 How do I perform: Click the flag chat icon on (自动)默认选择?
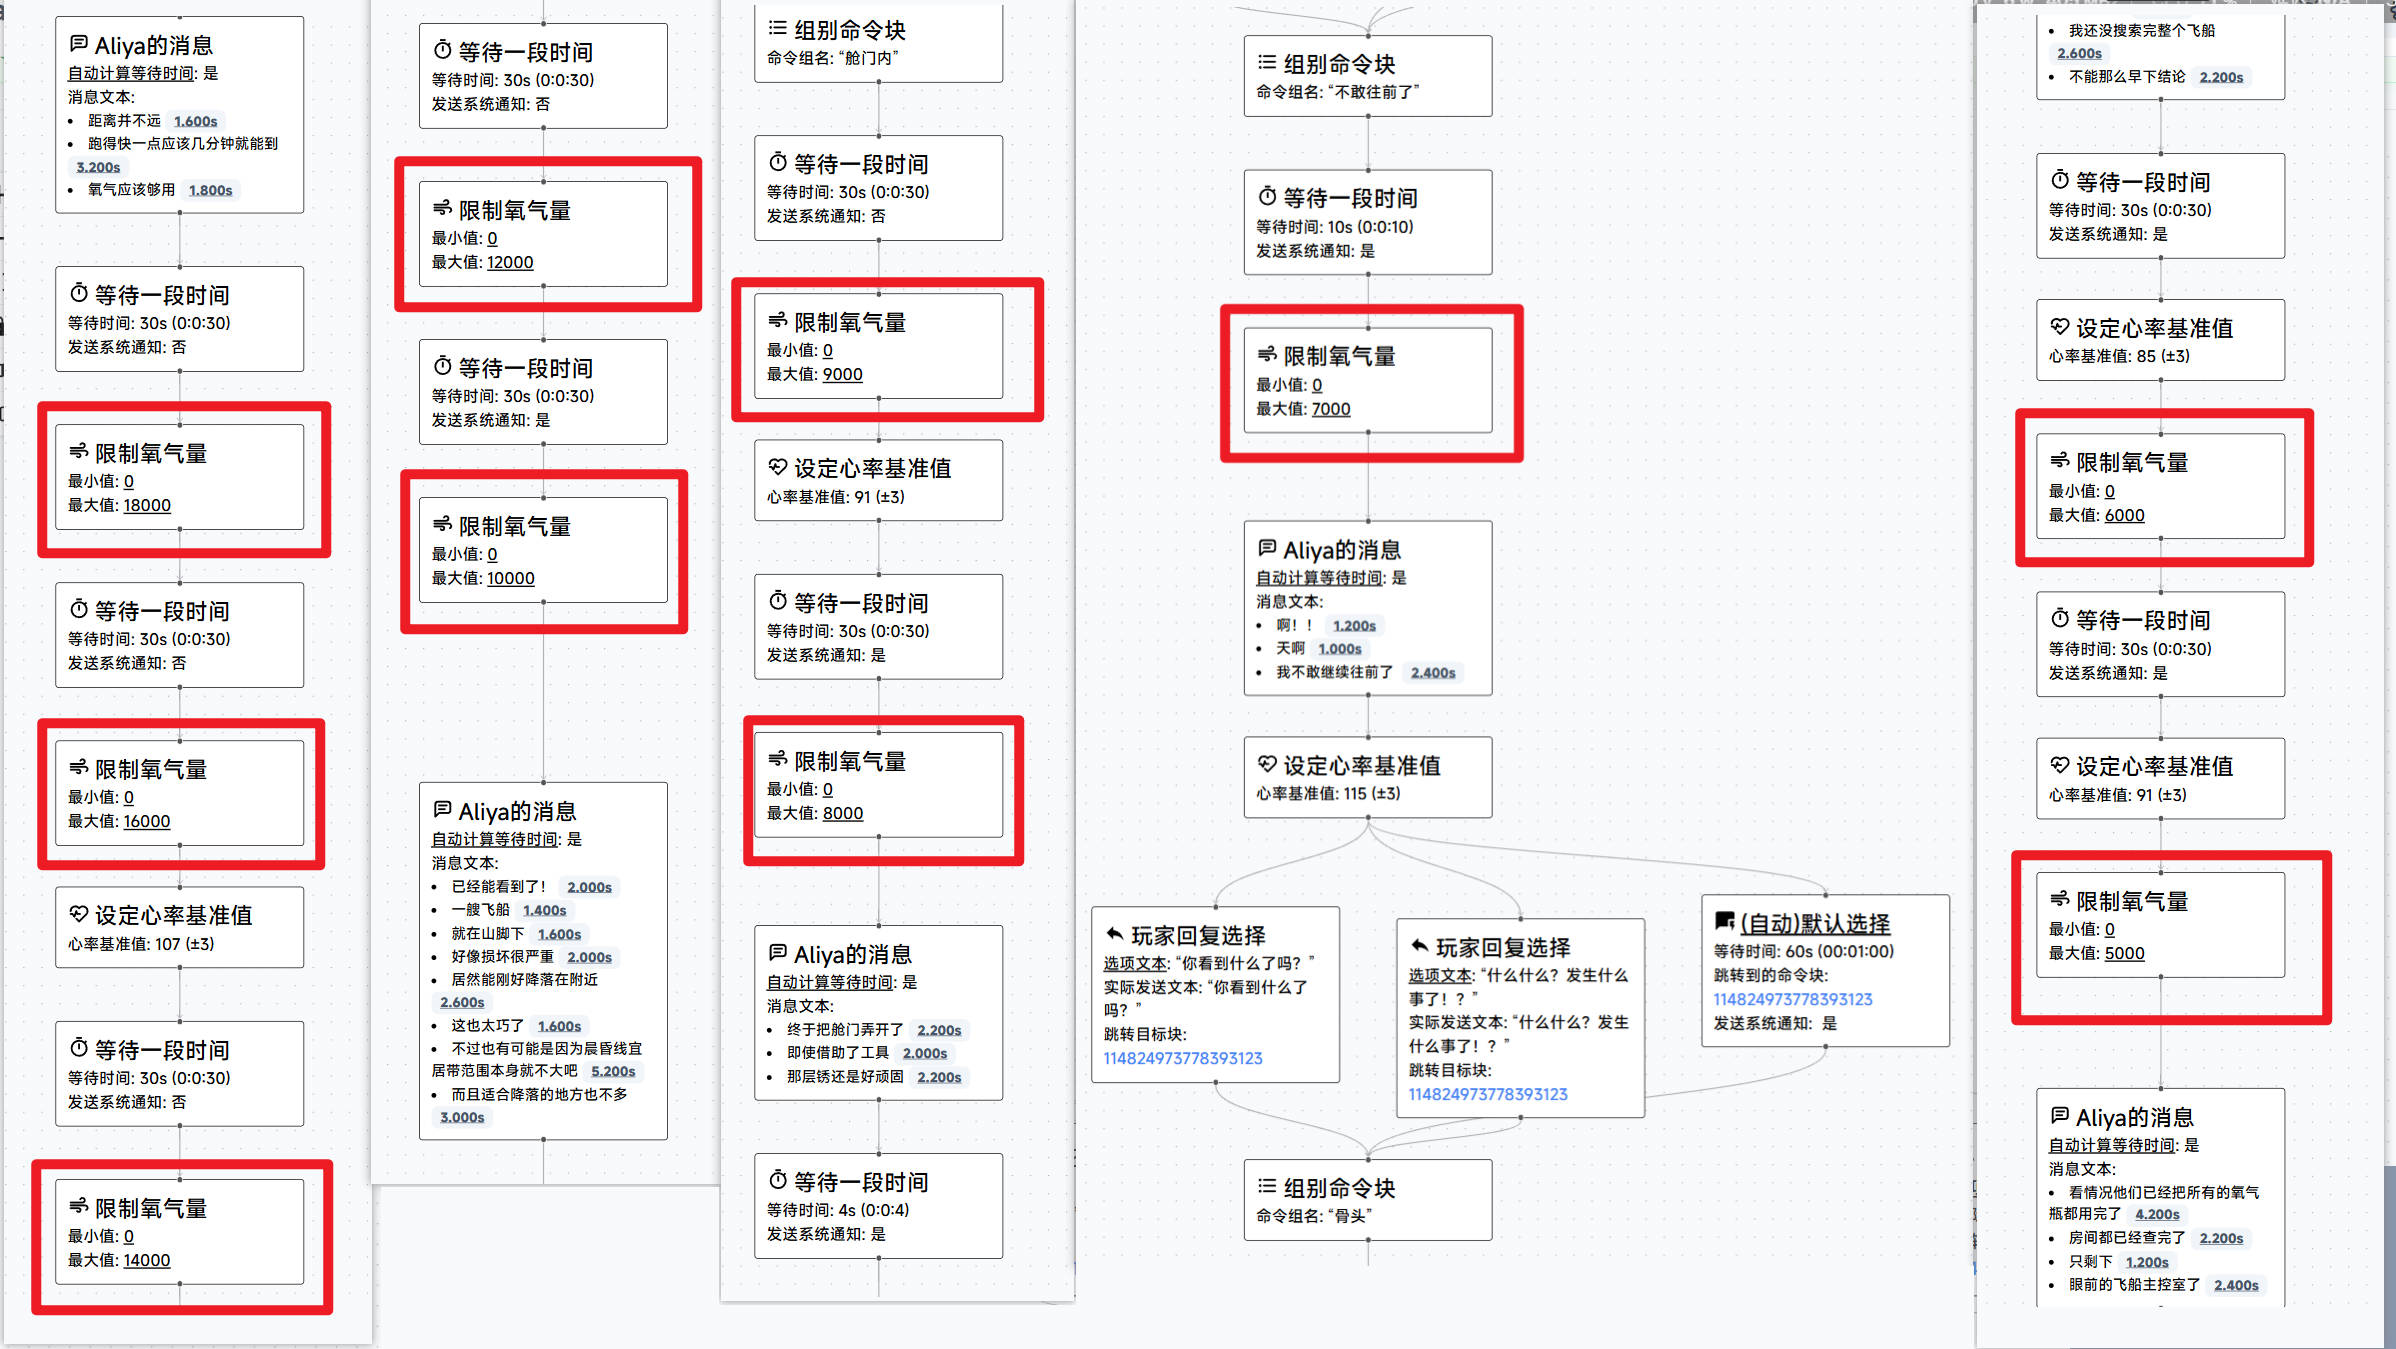(x=1724, y=921)
